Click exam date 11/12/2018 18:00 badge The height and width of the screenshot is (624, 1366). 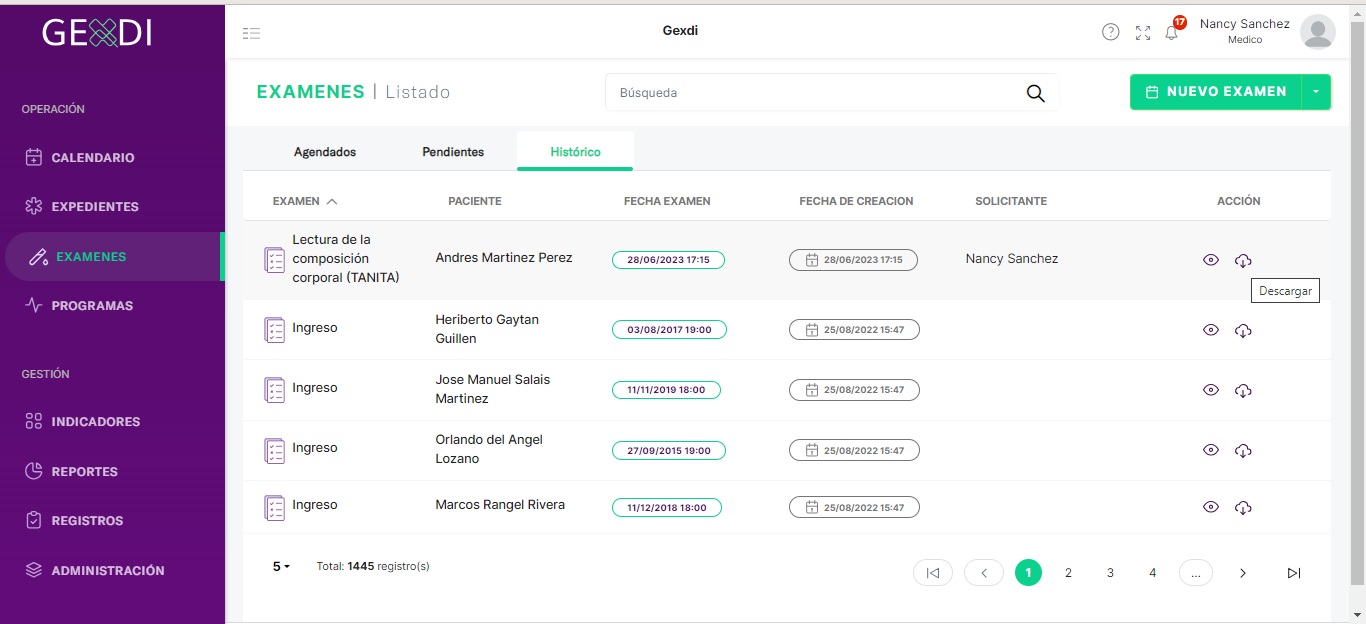[667, 508]
